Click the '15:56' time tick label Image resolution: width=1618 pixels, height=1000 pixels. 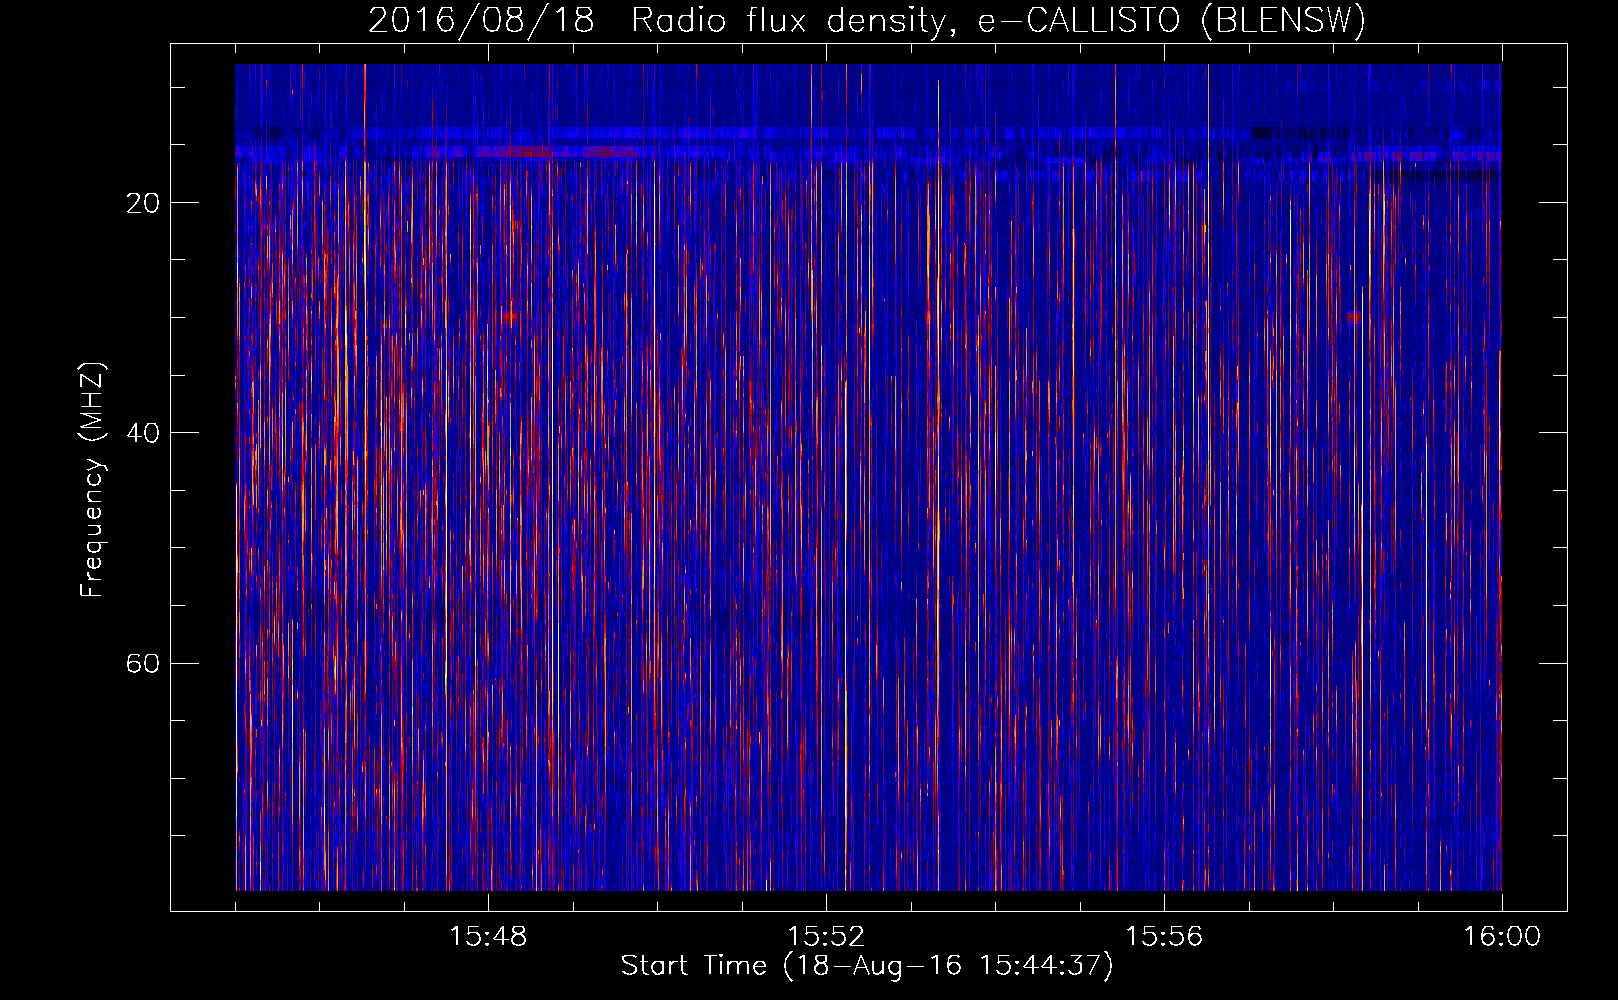click(x=1164, y=937)
